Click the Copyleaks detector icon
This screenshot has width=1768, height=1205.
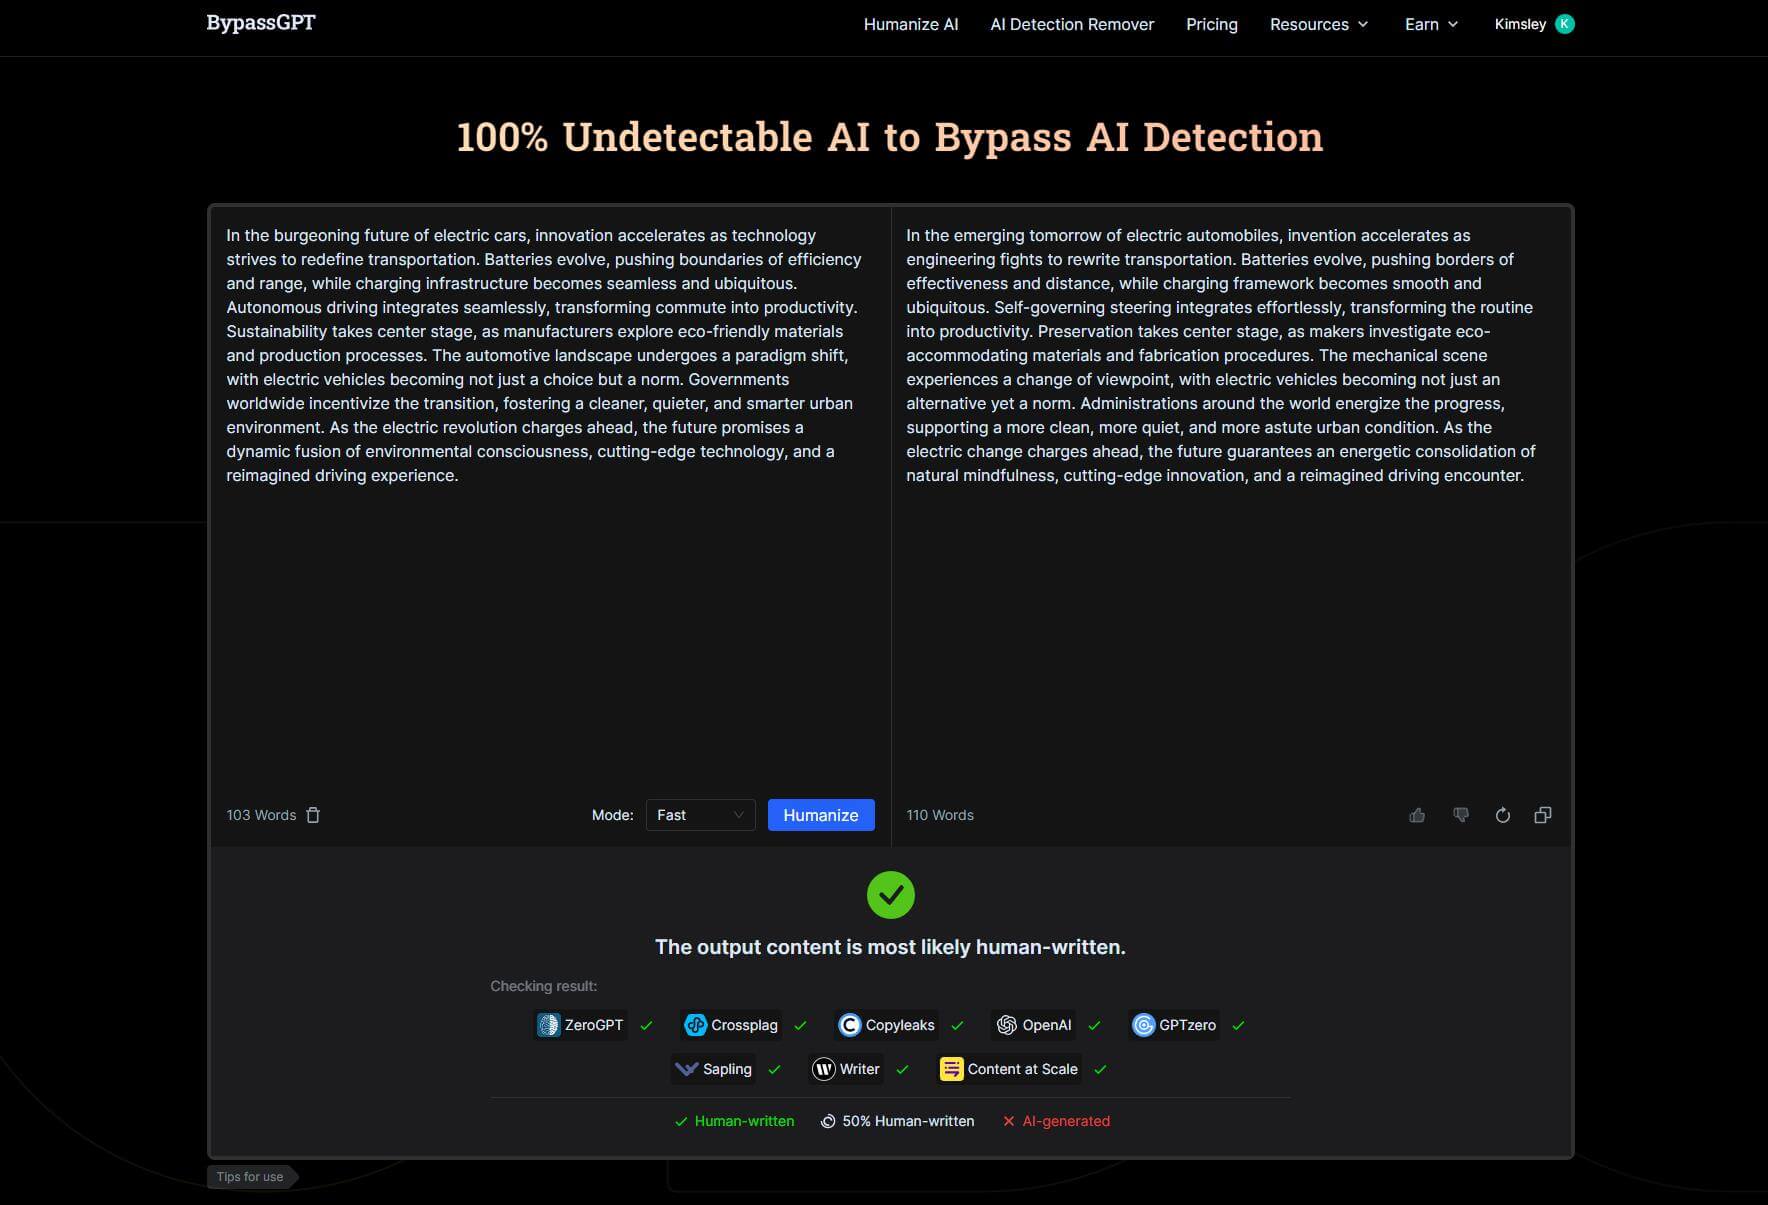pyautogui.click(x=849, y=1025)
